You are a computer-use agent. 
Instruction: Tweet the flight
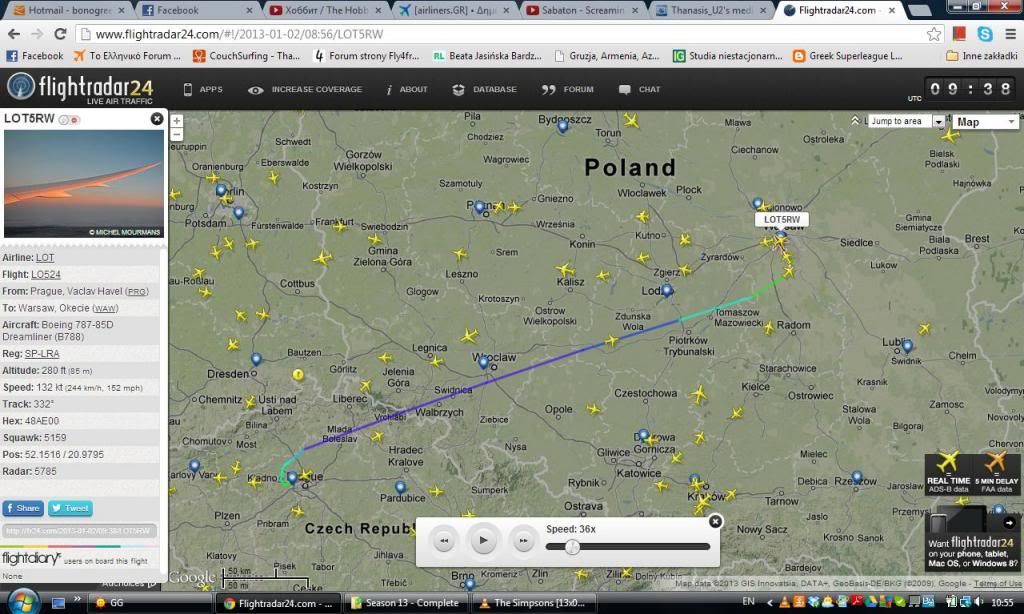tap(70, 508)
